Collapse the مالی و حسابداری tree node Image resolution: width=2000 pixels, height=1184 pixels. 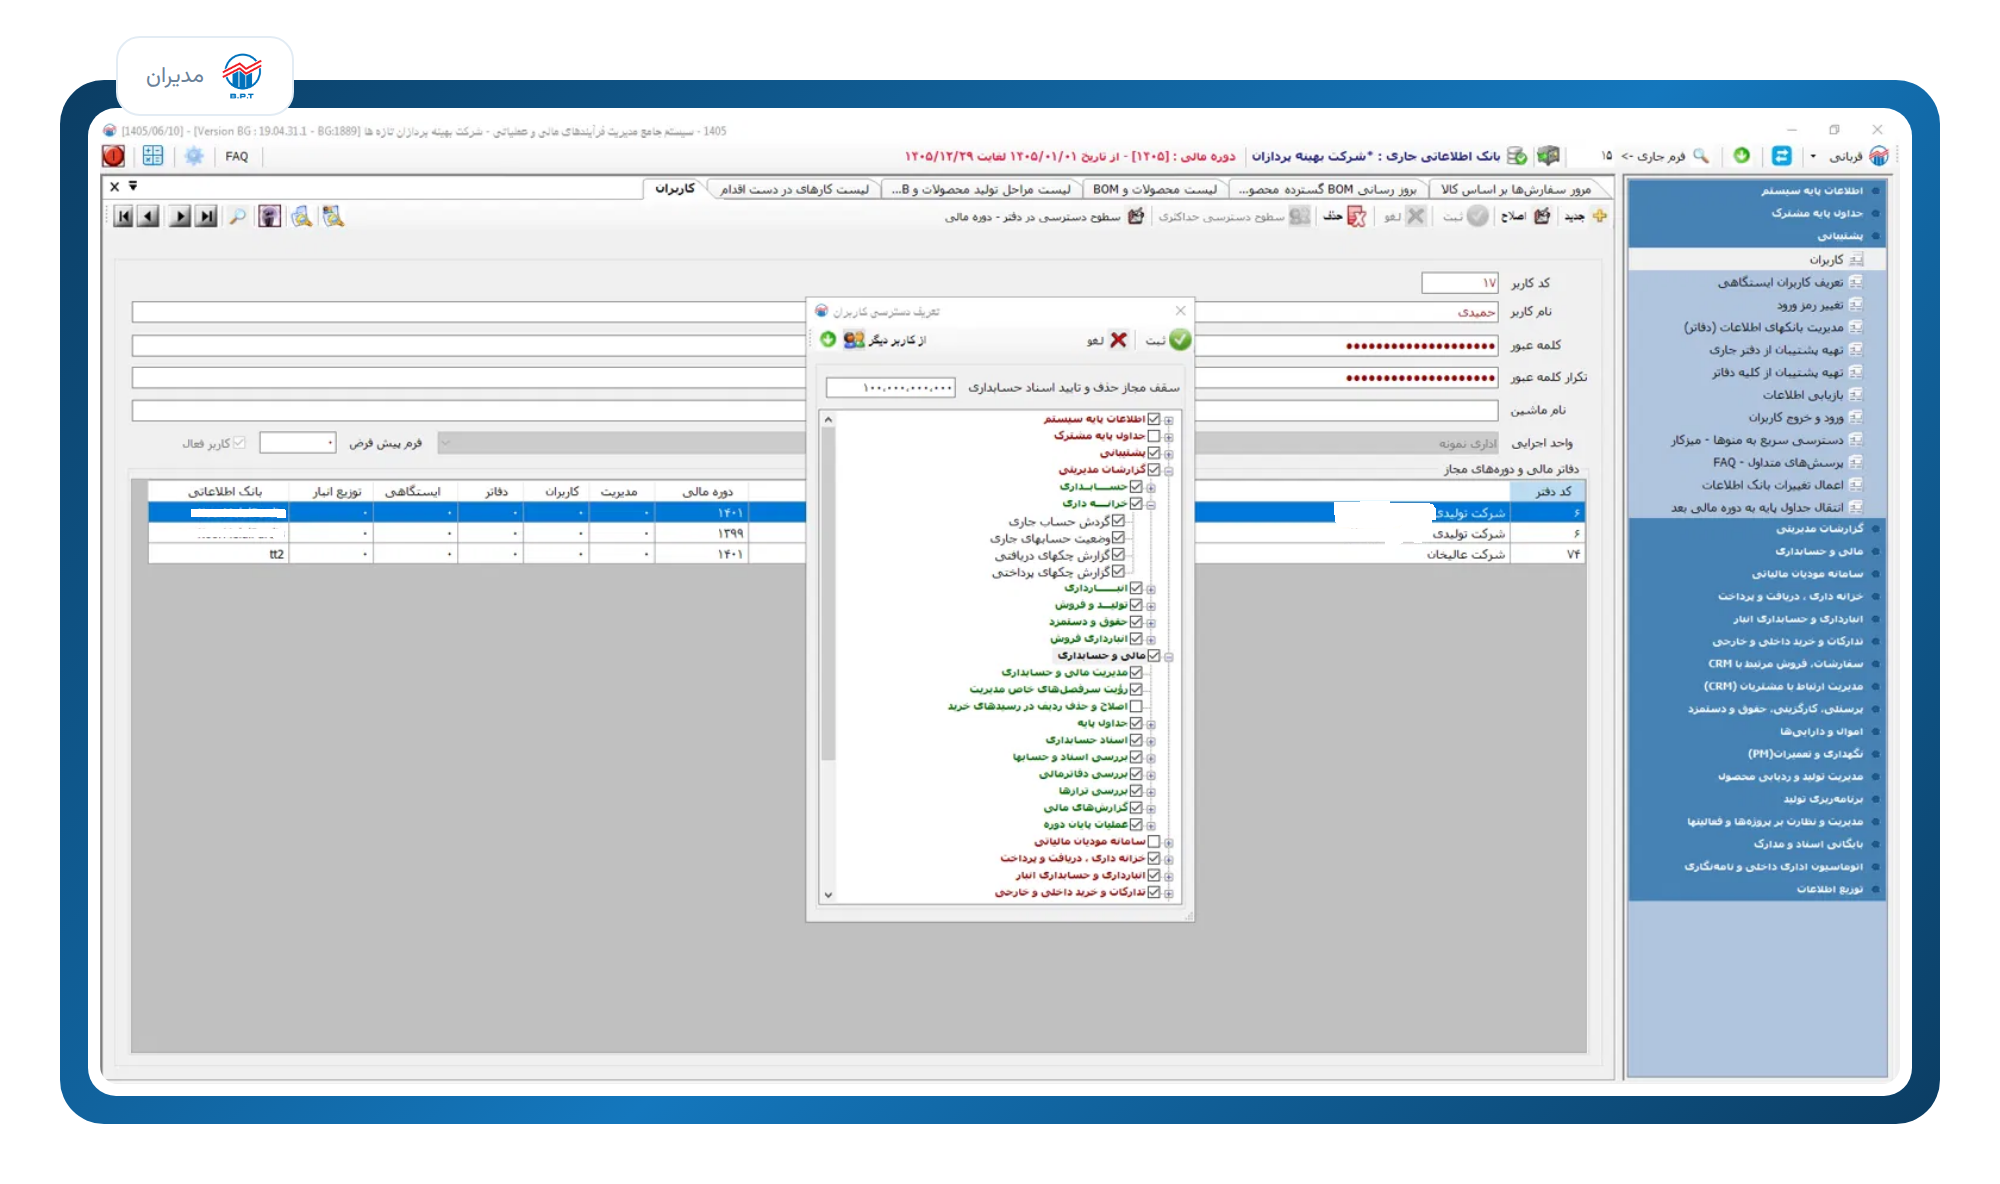tap(1168, 657)
